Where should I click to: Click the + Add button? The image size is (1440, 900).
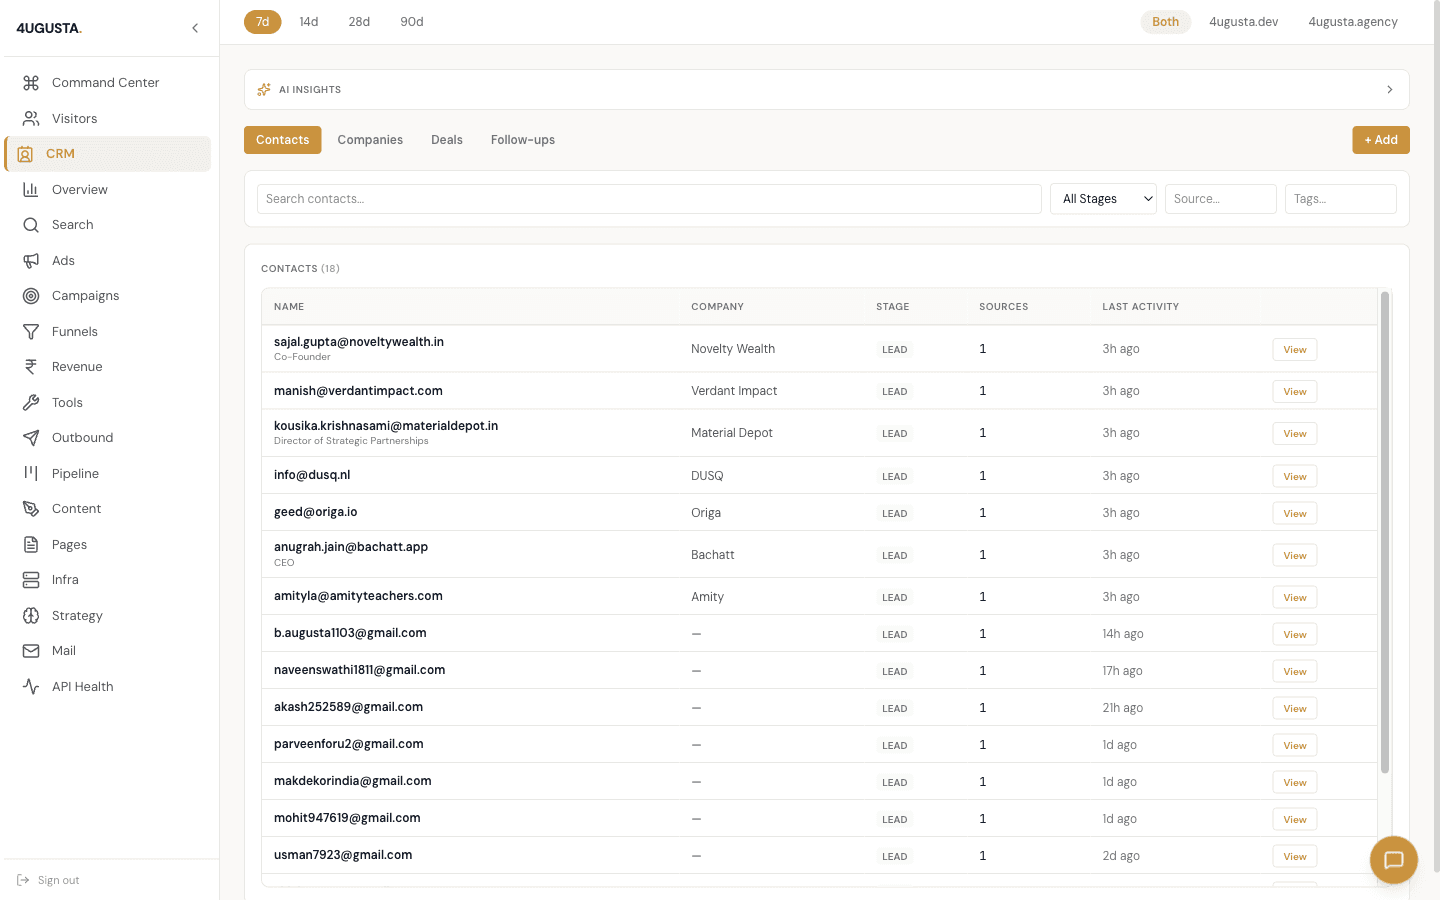point(1381,140)
